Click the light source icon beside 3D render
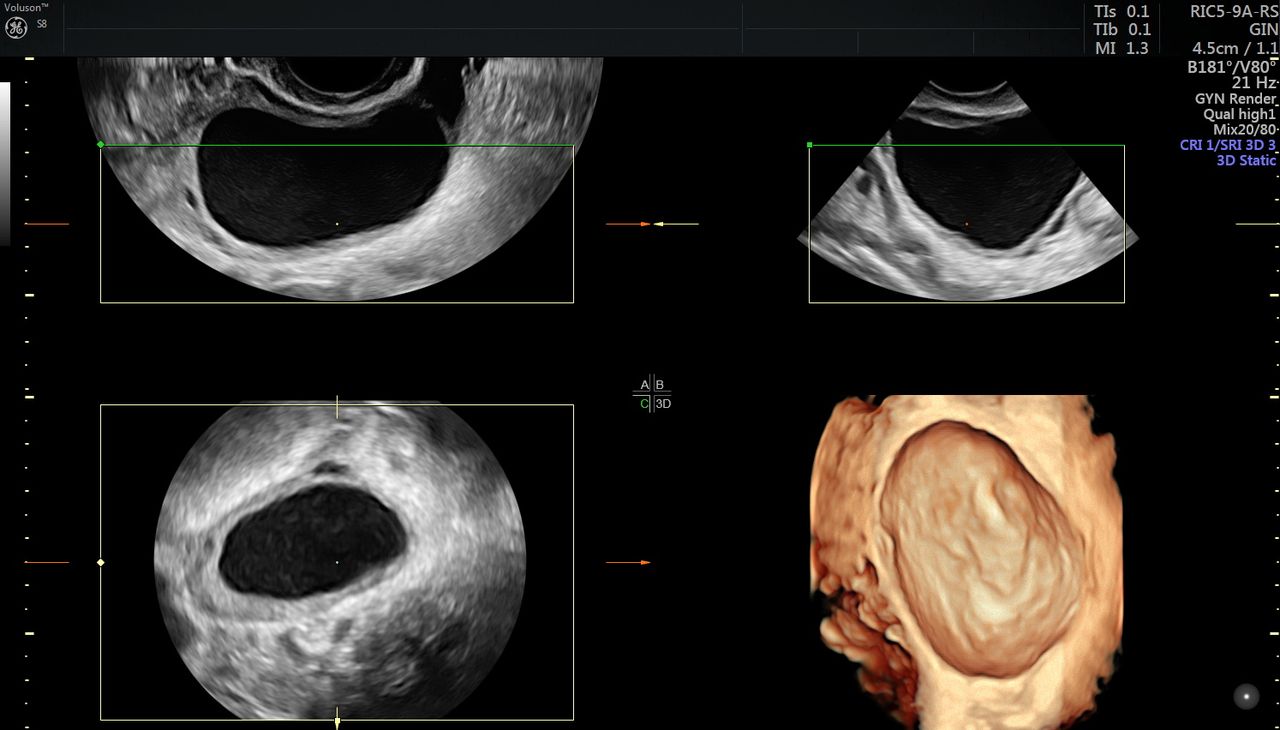 click(x=1245, y=696)
